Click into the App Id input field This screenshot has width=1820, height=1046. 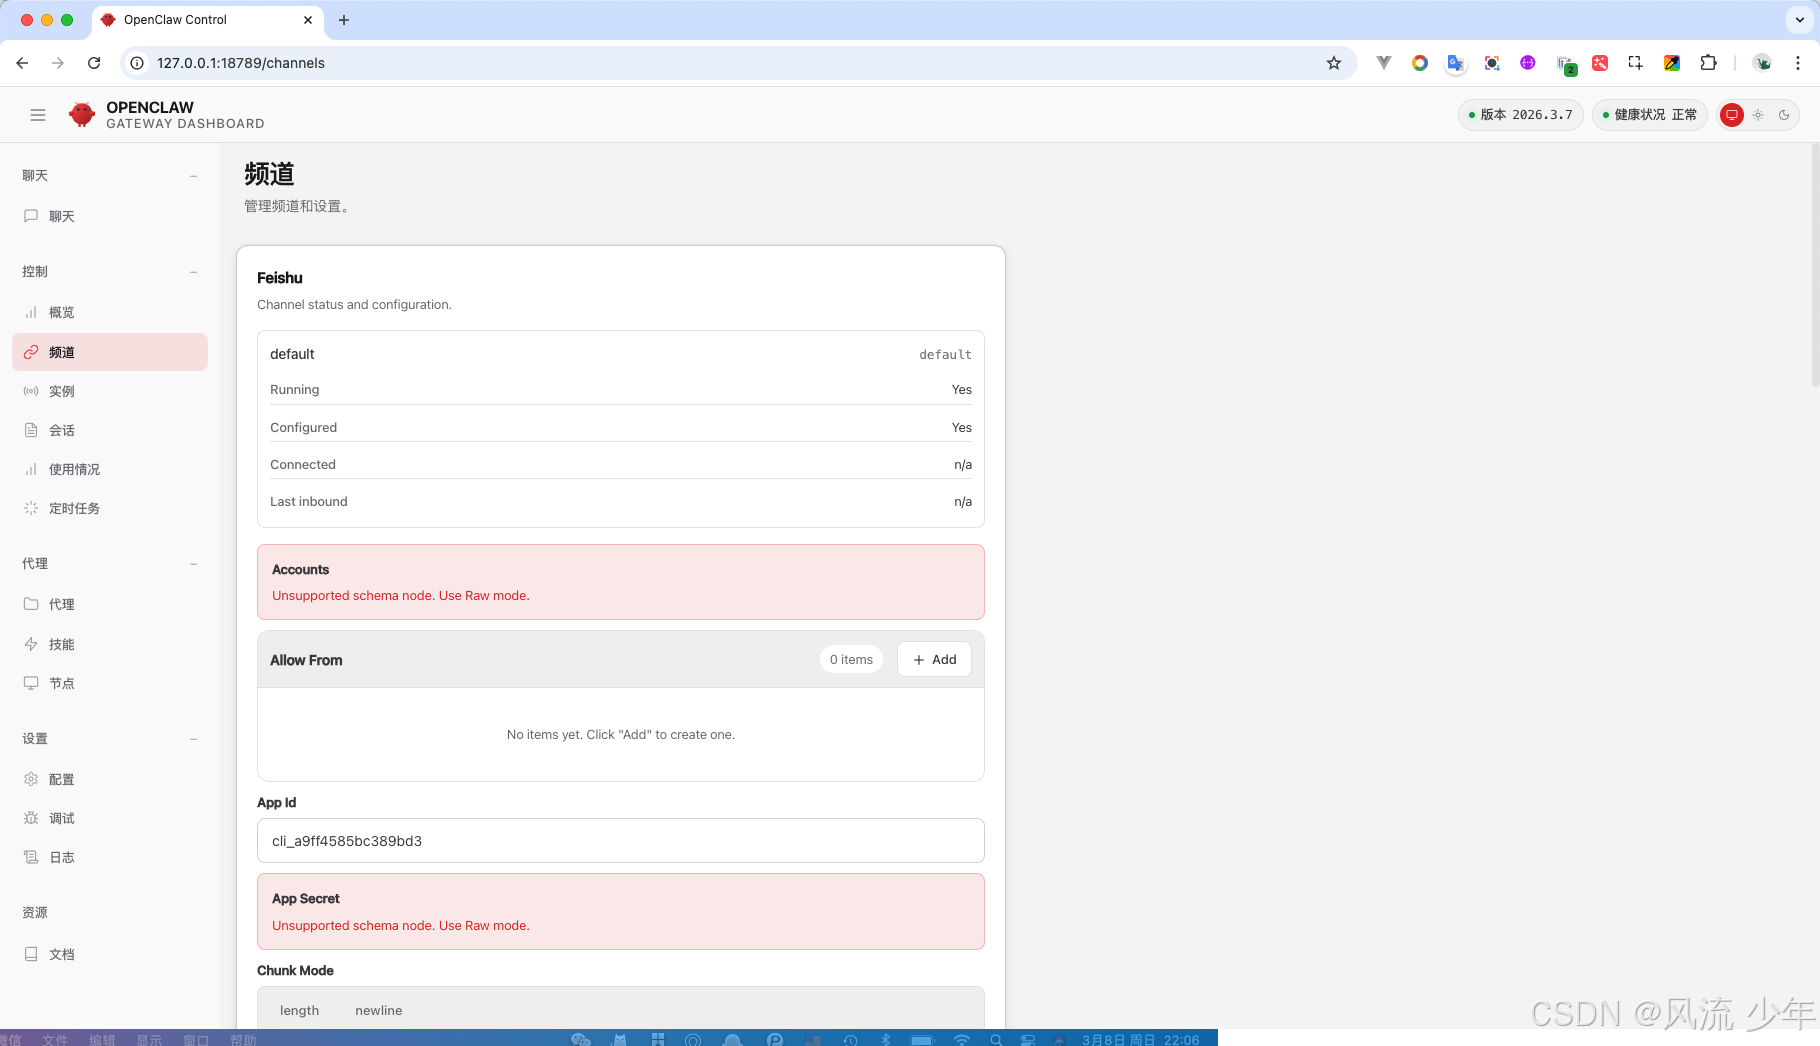tap(620, 841)
